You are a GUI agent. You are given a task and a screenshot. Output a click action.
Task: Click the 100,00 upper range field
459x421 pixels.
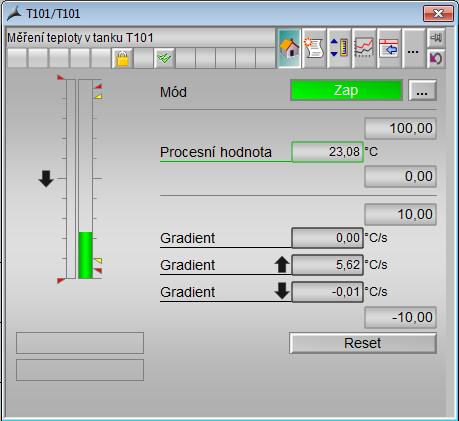400,128
